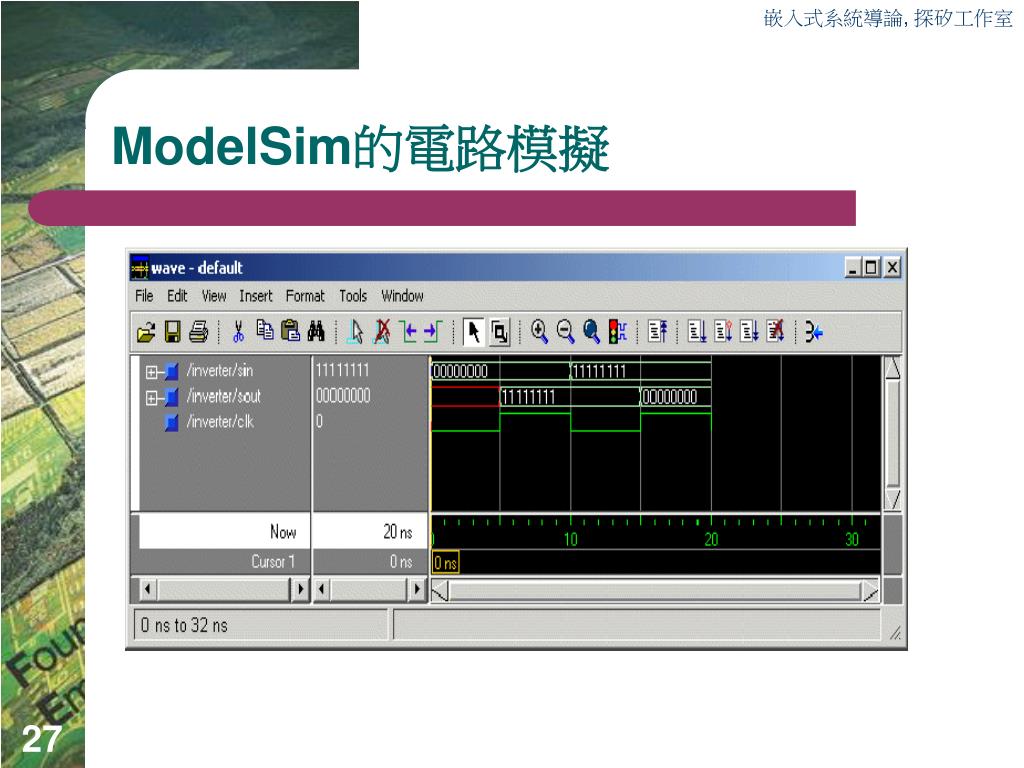Open the Edit menu
Image resolution: width=1024 pixels, height=768 pixels.
(x=177, y=296)
